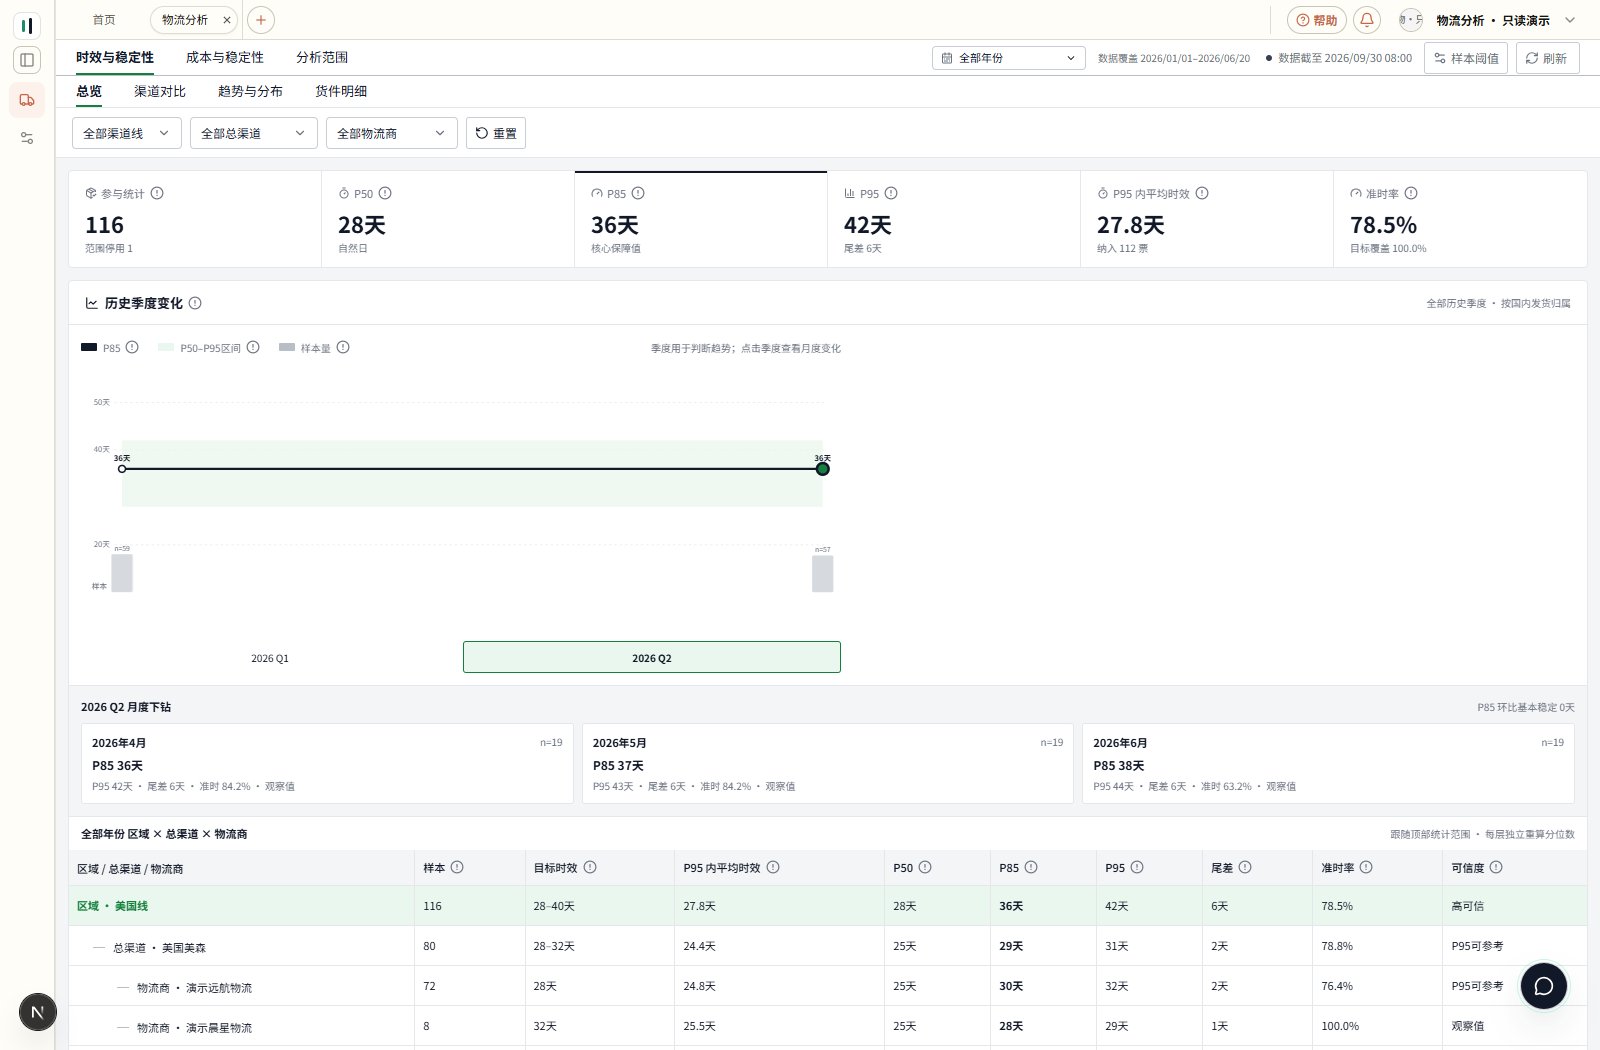Show info icon next to 参与统计

pyautogui.click(x=157, y=194)
